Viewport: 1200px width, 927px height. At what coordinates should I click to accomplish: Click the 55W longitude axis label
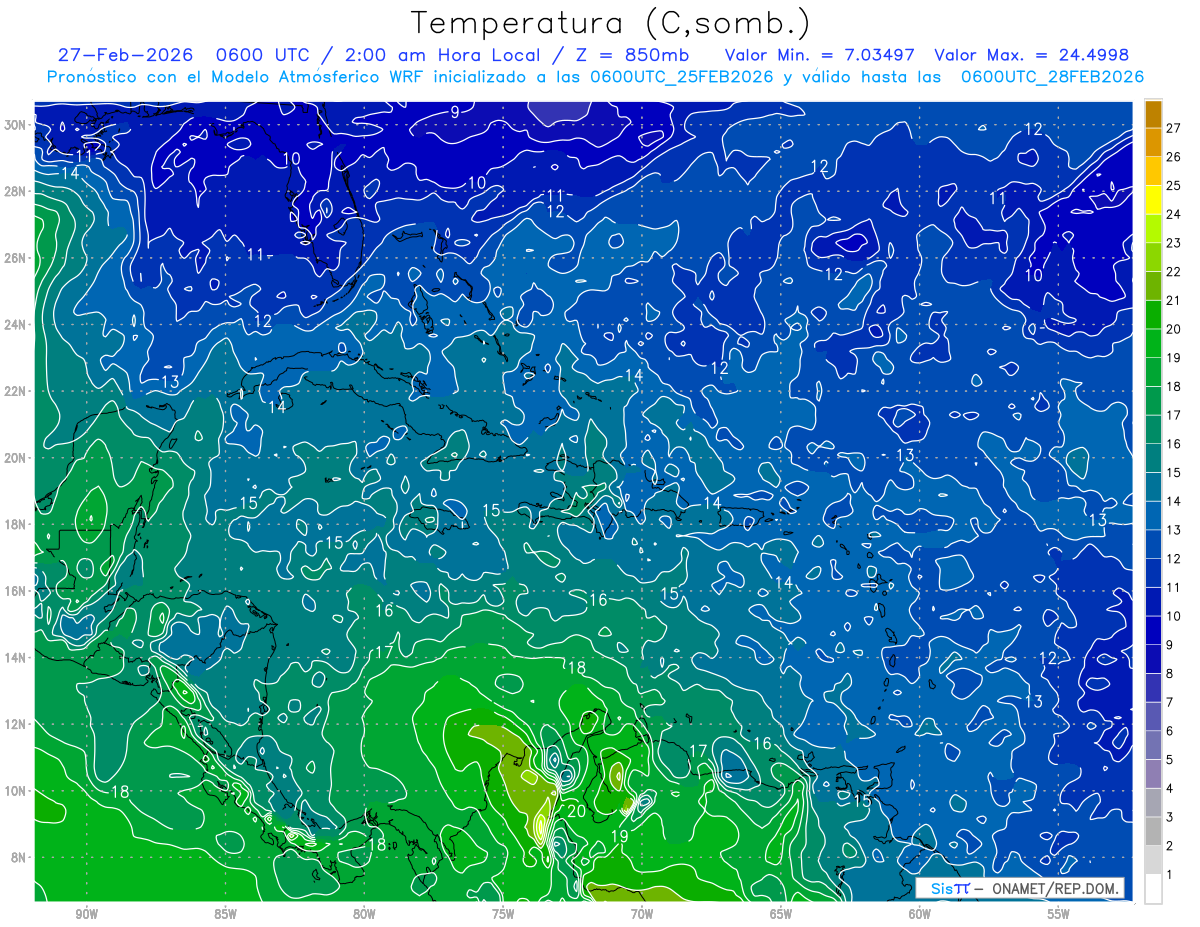(1059, 914)
